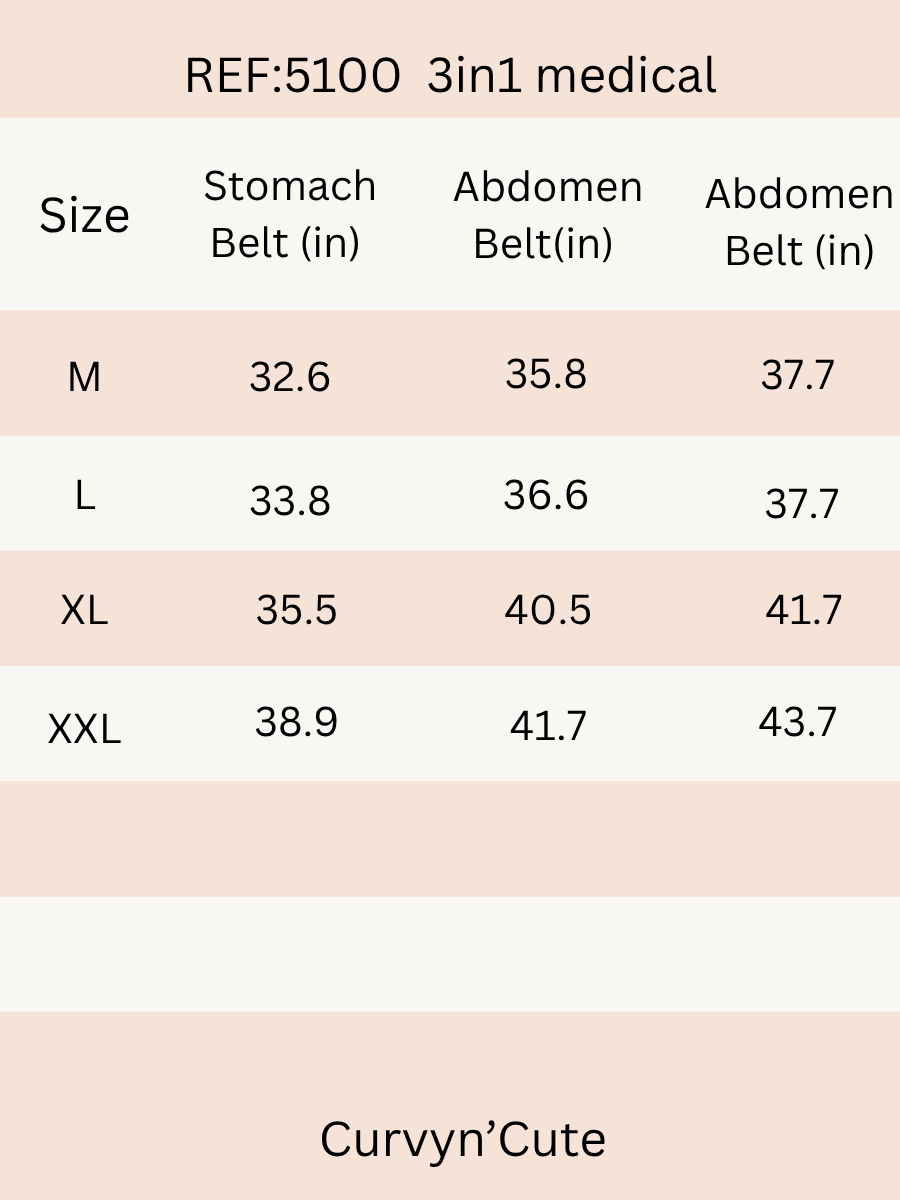
Task: Select the XXL size row label
Action: [x=84, y=730]
